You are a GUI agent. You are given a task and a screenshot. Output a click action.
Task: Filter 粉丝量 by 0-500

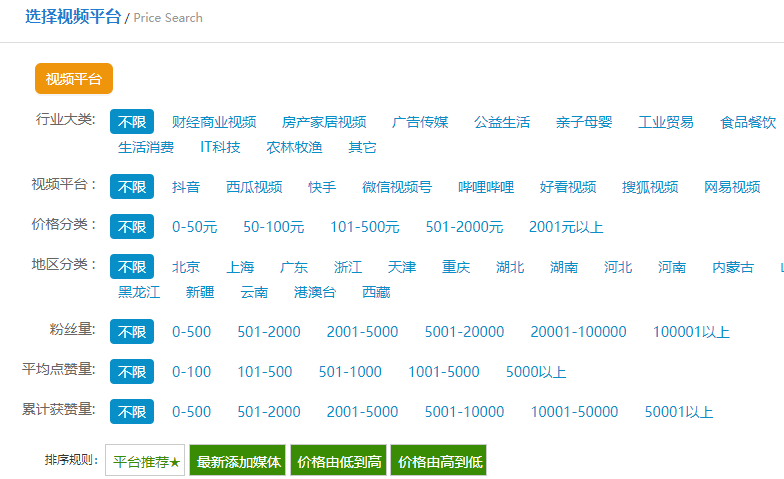point(192,332)
